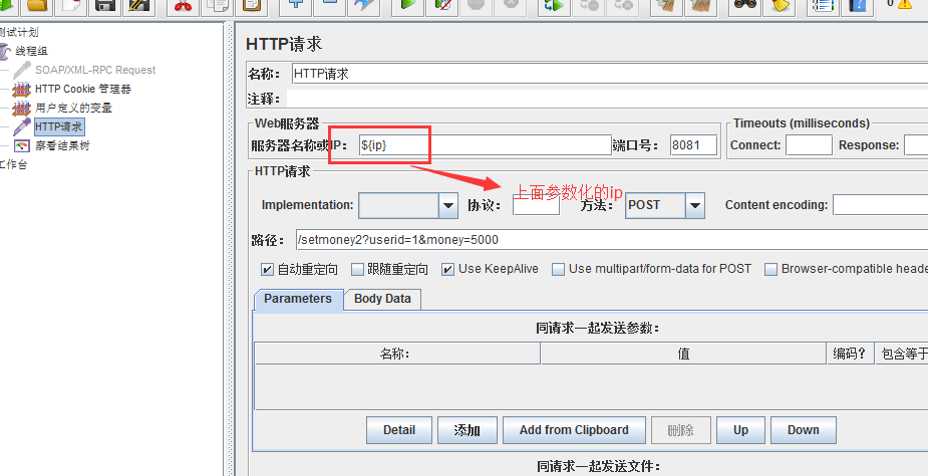Click the Connect timeout field
928x476 pixels.
[x=808, y=145]
